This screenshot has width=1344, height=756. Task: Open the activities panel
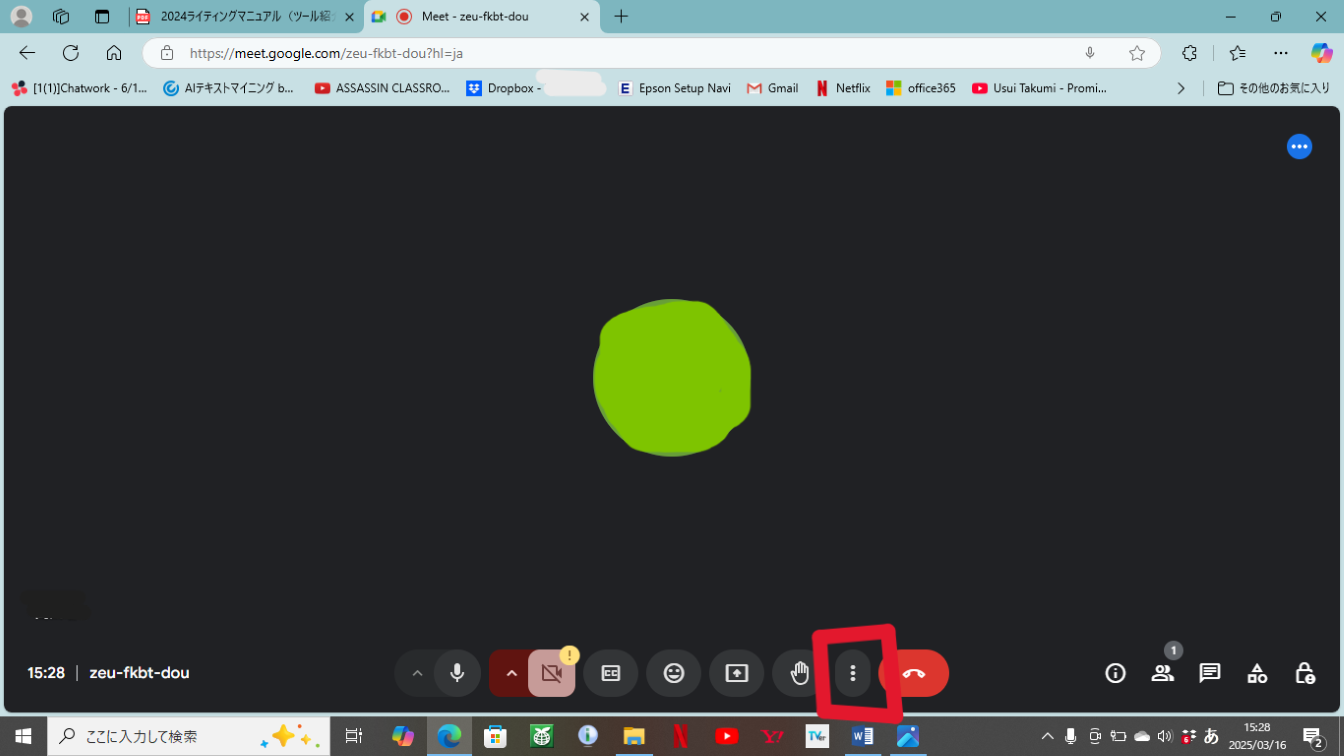click(1257, 673)
